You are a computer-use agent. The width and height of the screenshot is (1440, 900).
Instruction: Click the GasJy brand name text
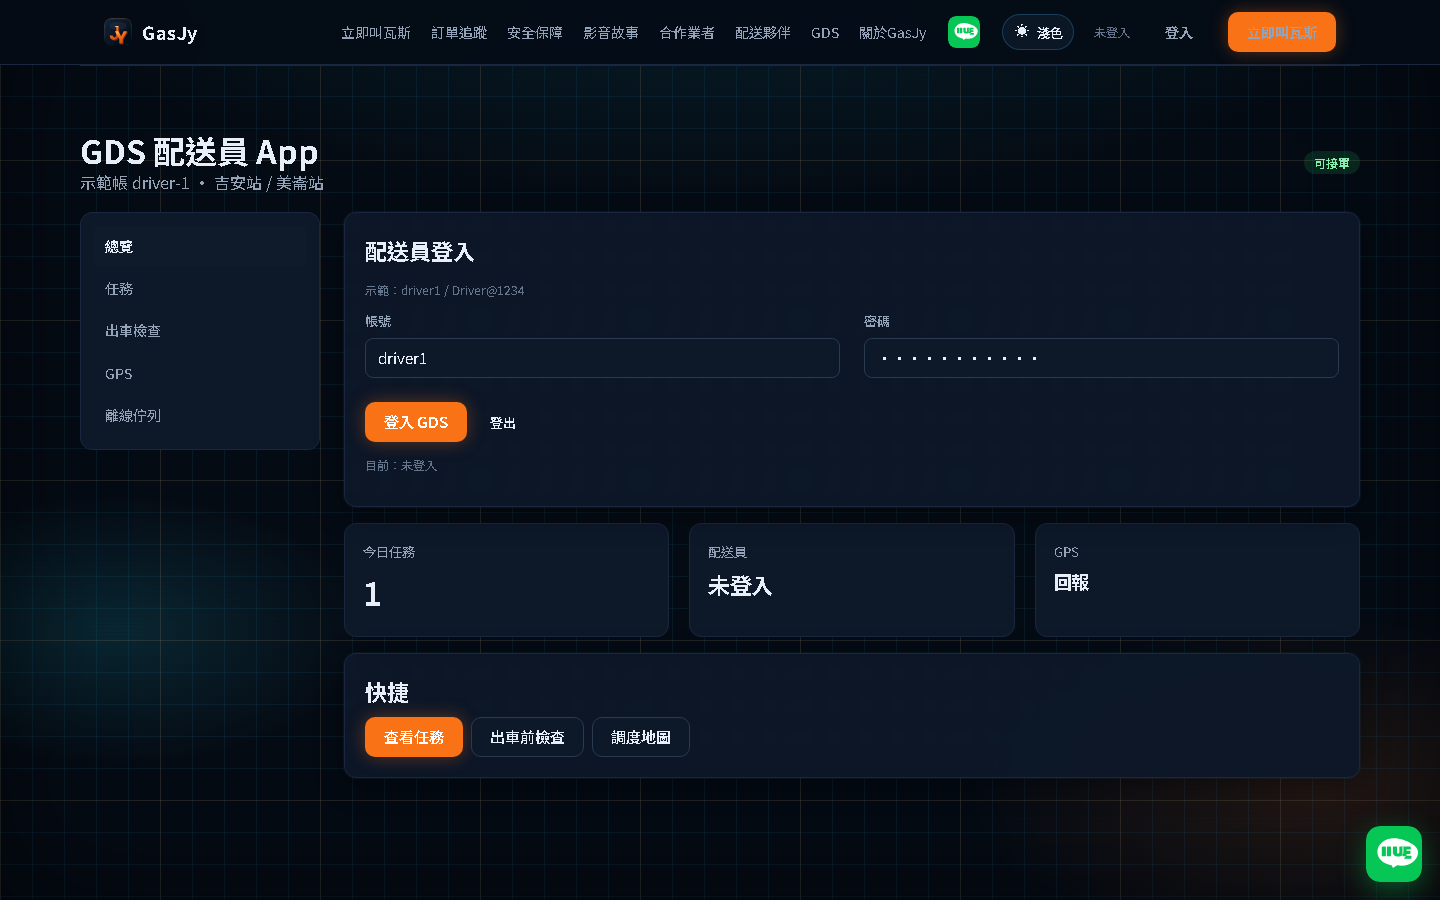click(x=170, y=33)
